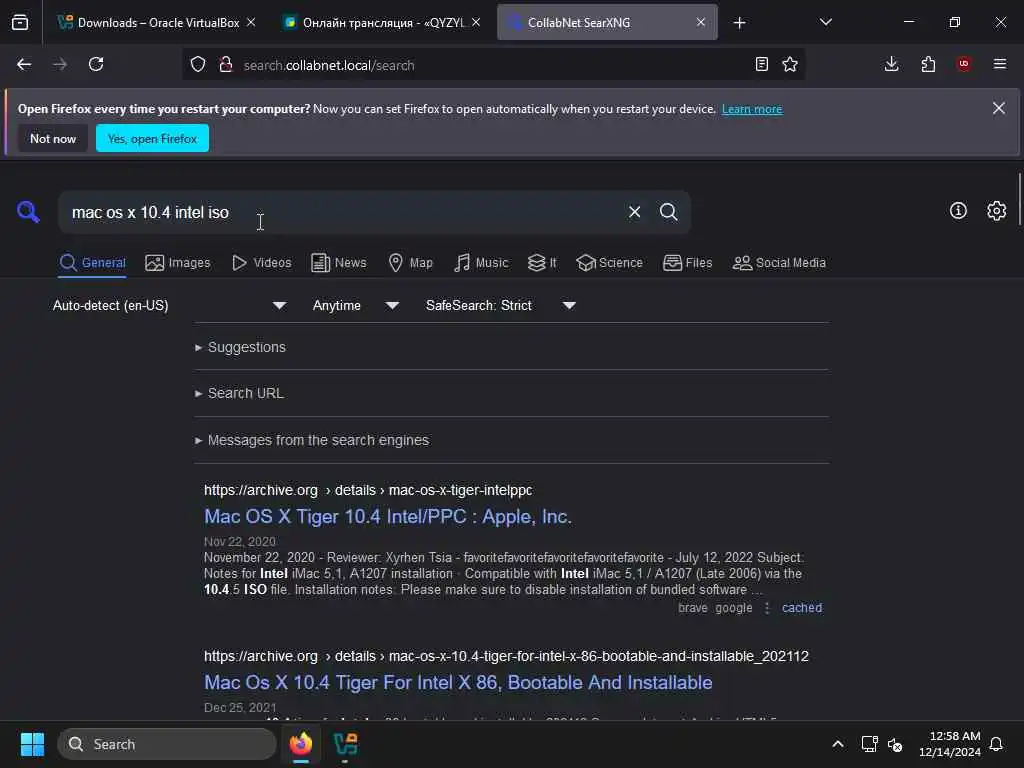Open the Windows Start menu
The width and height of the screenshot is (1024, 768).
click(32, 744)
